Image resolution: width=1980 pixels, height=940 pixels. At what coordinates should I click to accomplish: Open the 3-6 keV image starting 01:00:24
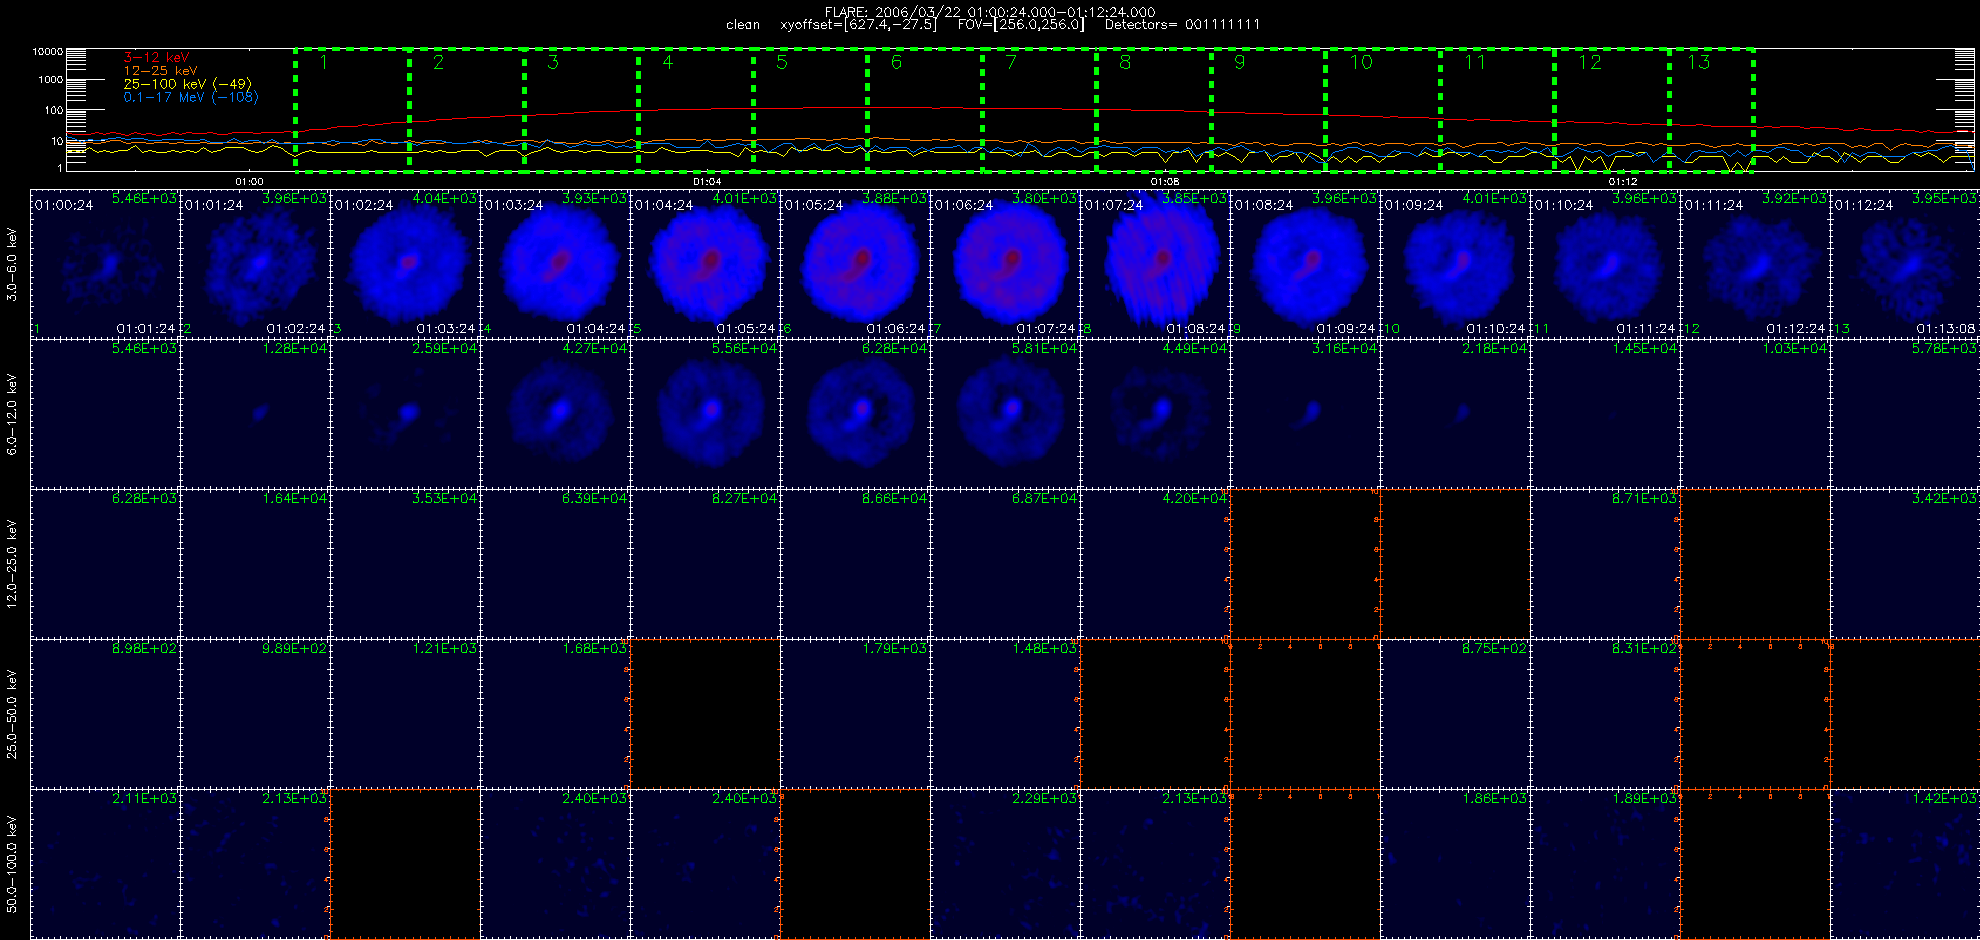[105, 263]
